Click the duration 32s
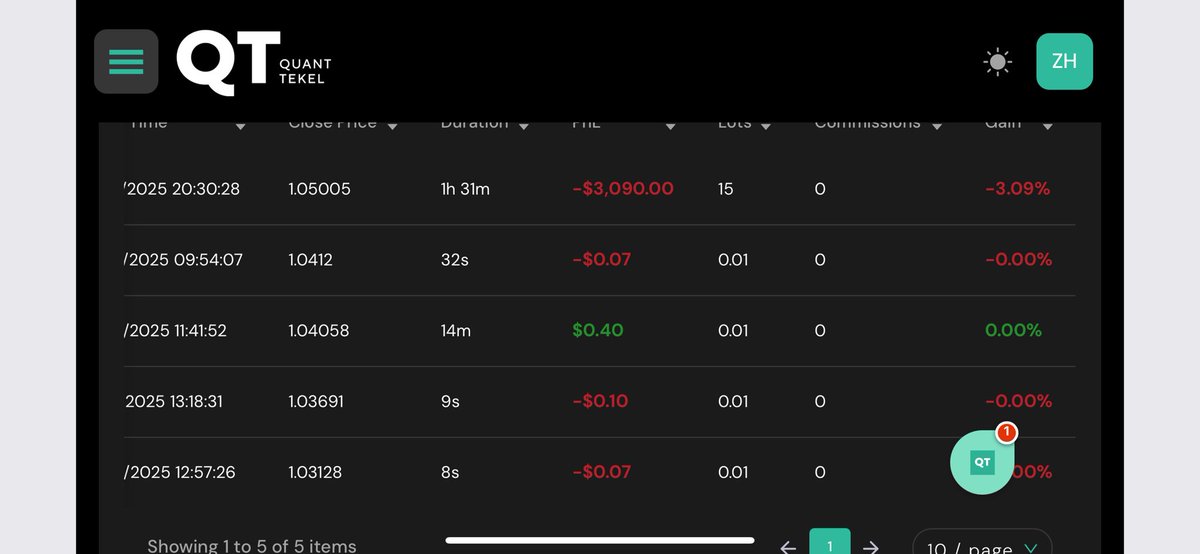The height and width of the screenshot is (554, 1200). 454,259
